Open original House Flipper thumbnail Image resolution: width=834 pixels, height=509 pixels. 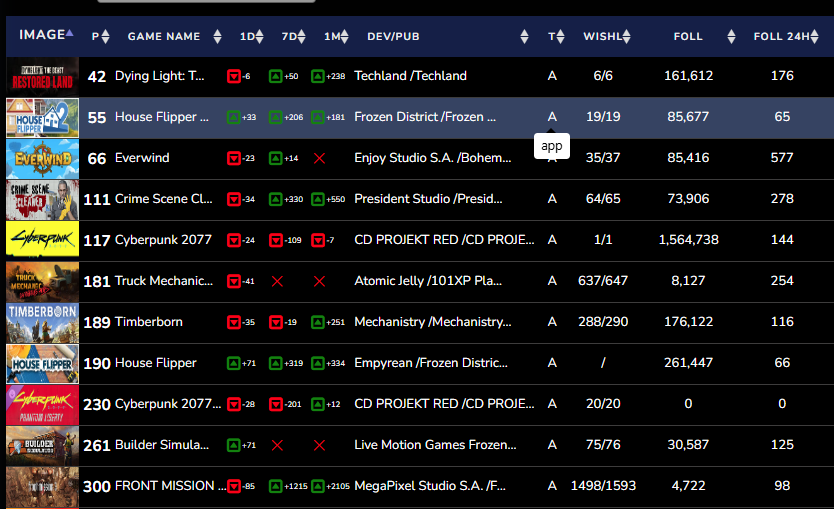pyautogui.click(x=43, y=363)
